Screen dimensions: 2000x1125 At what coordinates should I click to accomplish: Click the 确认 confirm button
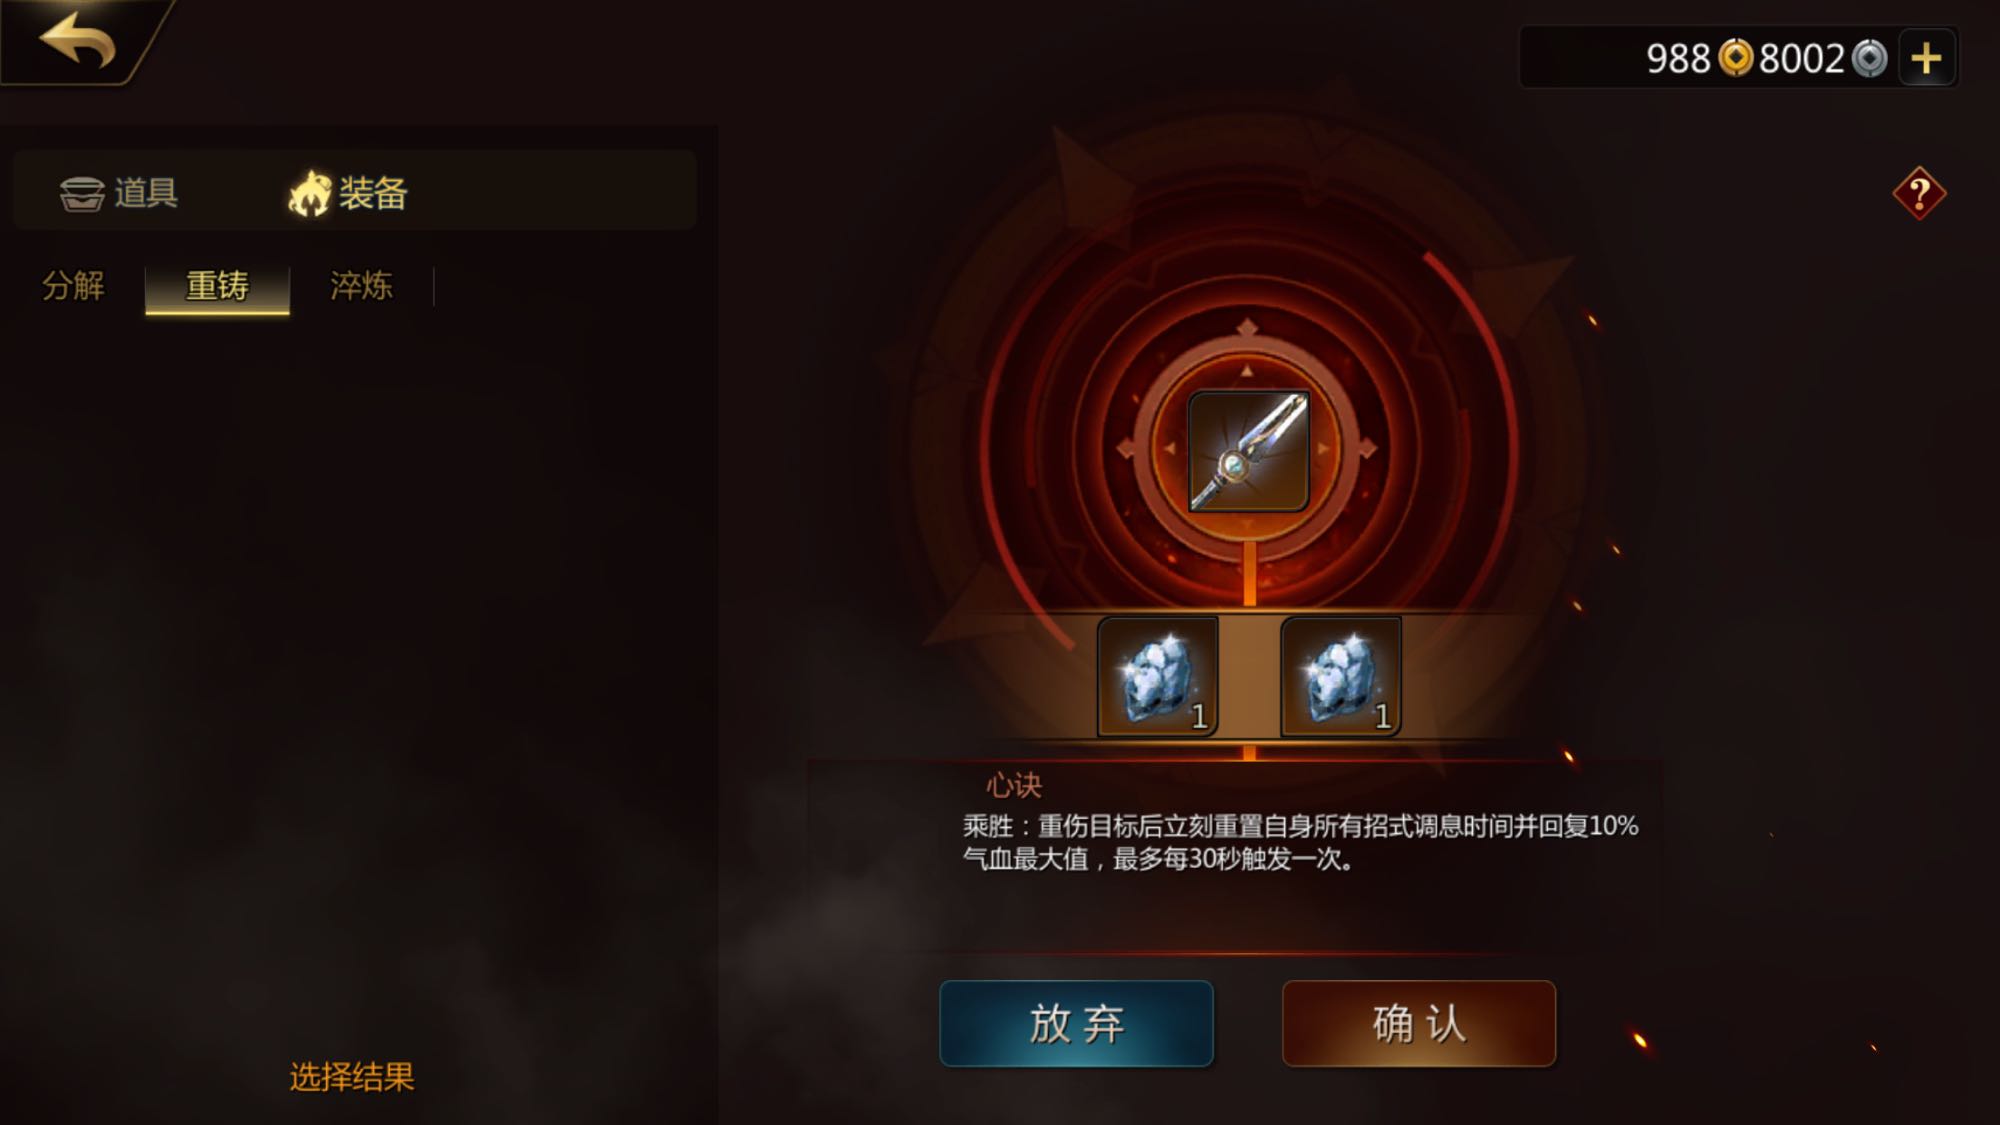coord(1419,1024)
